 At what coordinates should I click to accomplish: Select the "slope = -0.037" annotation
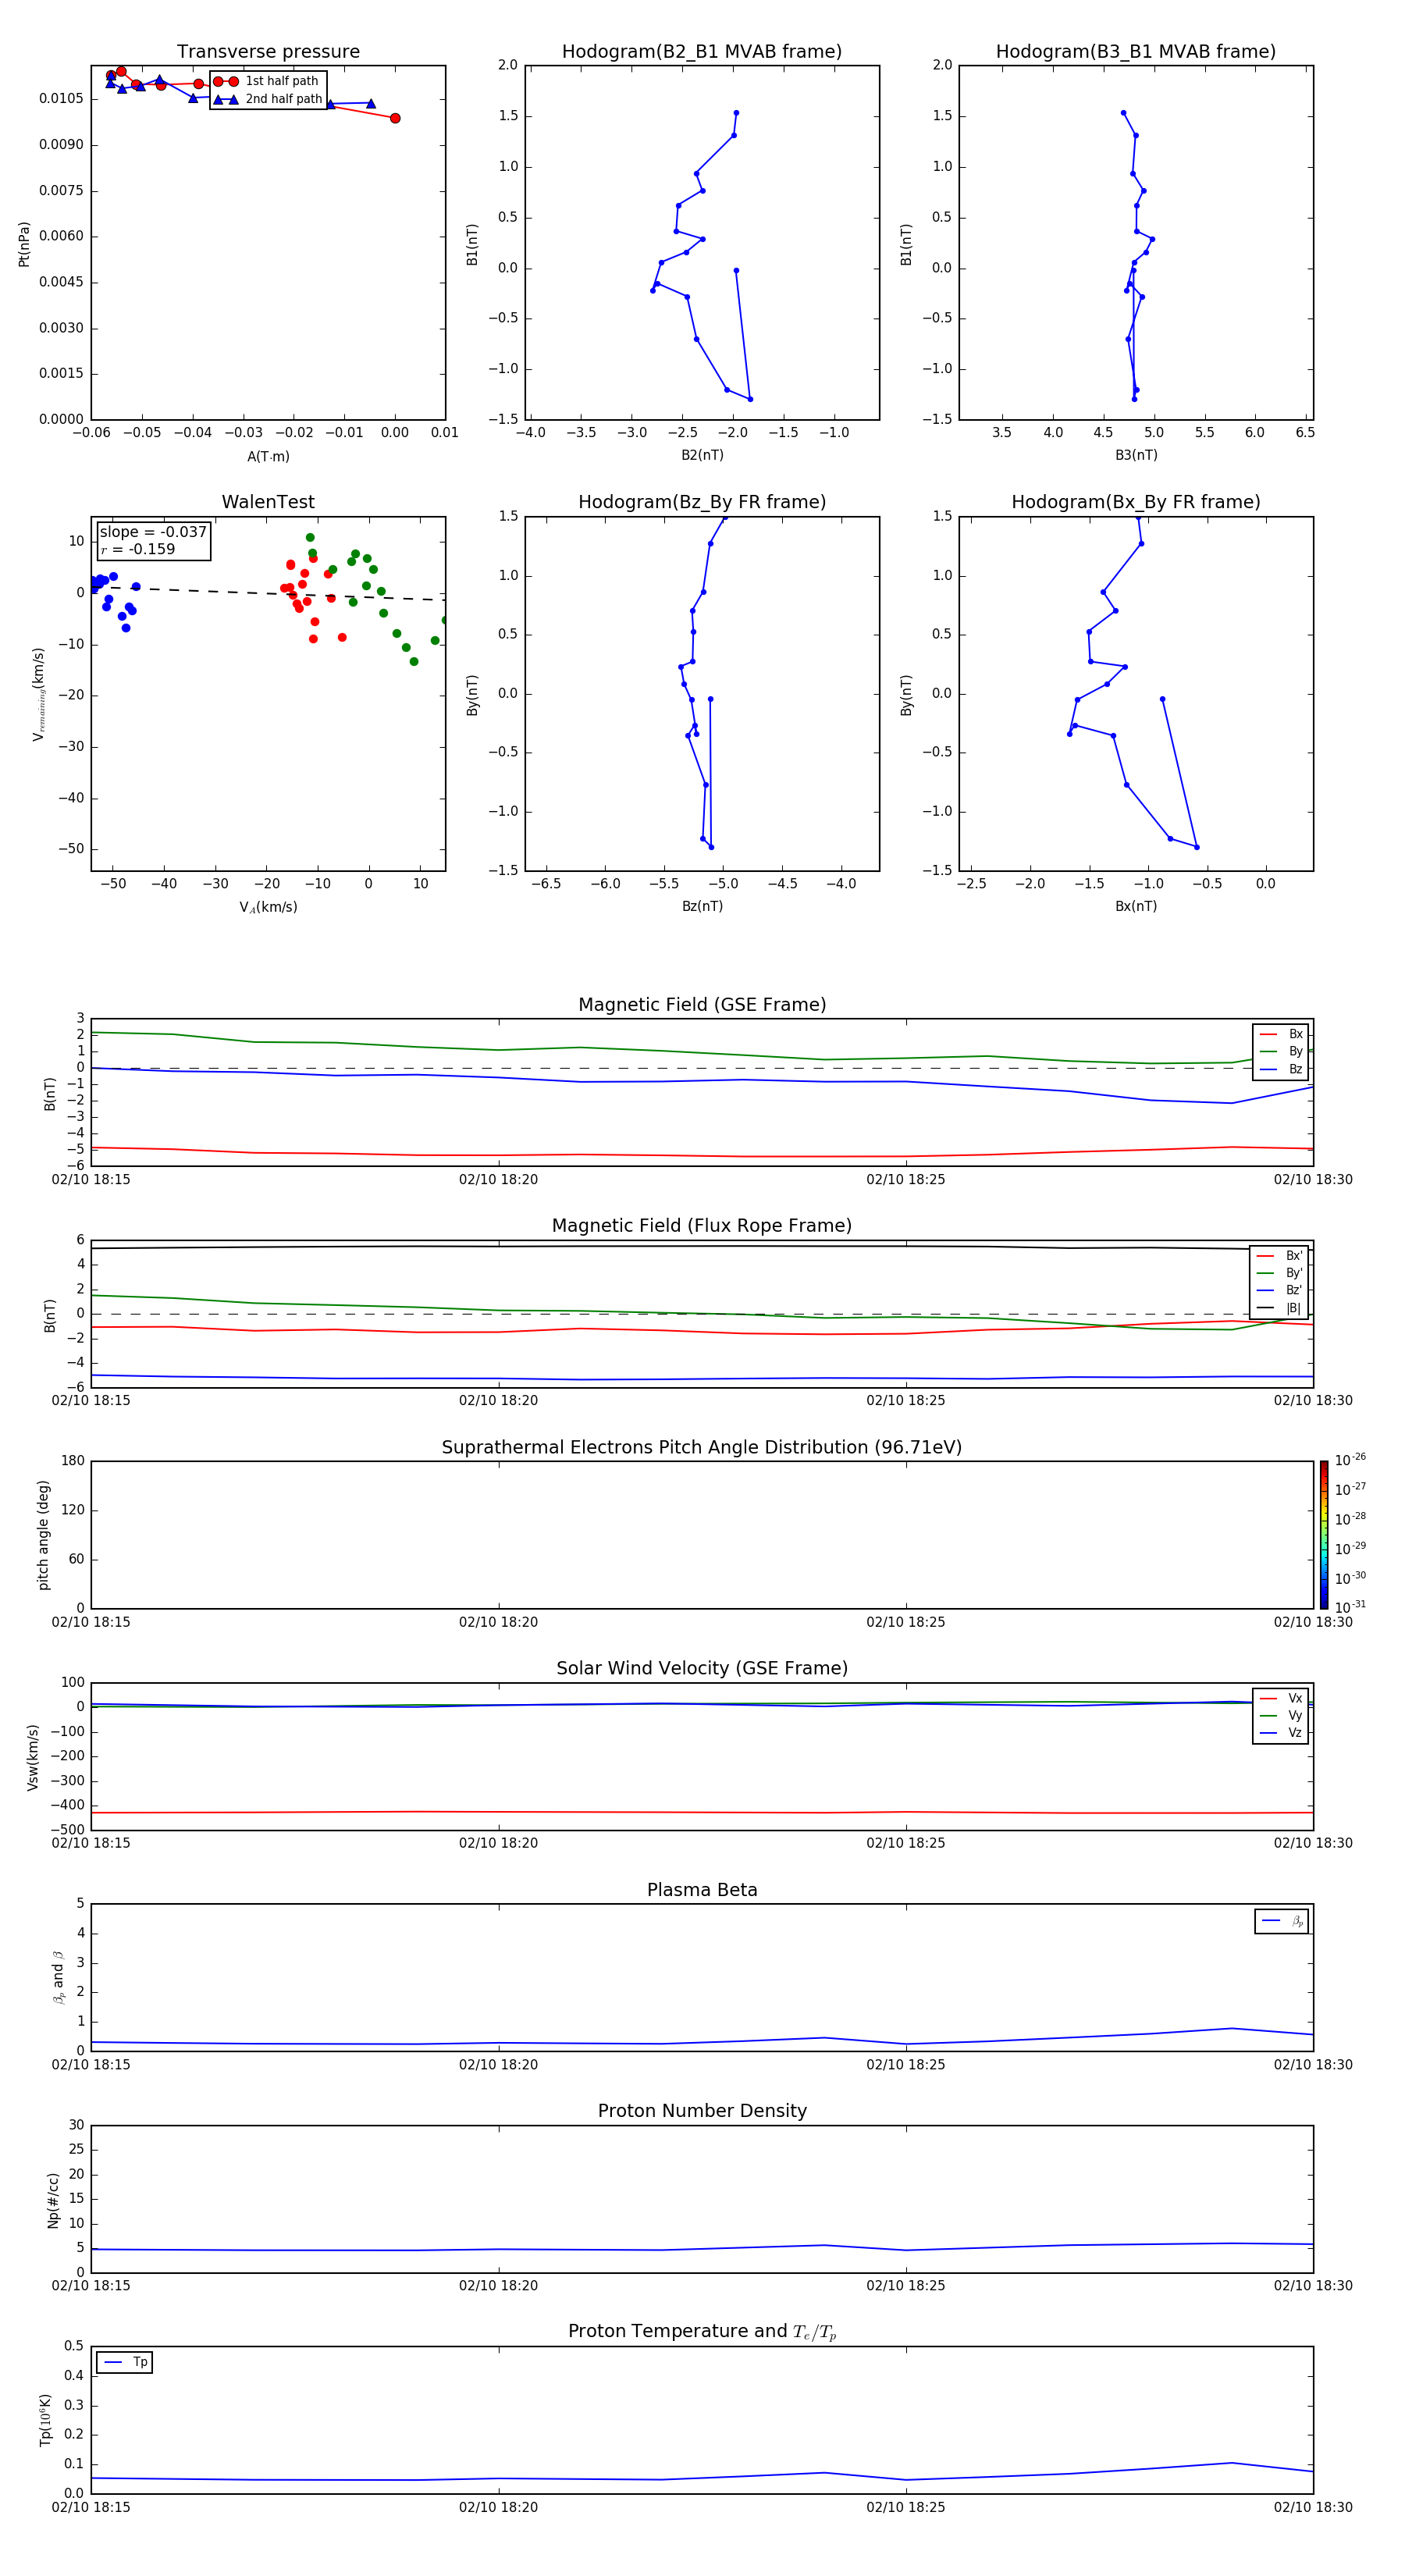153,532
